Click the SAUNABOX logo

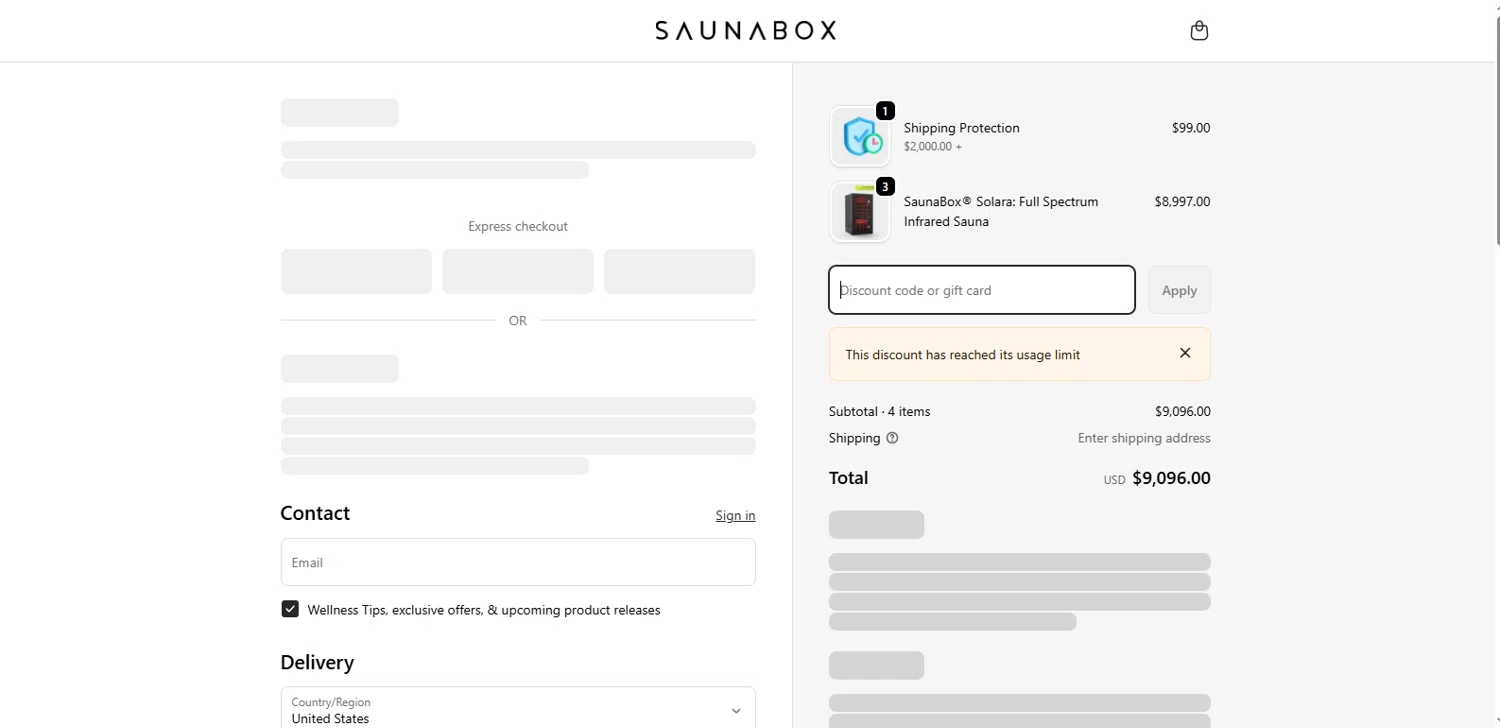pos(746,31)
